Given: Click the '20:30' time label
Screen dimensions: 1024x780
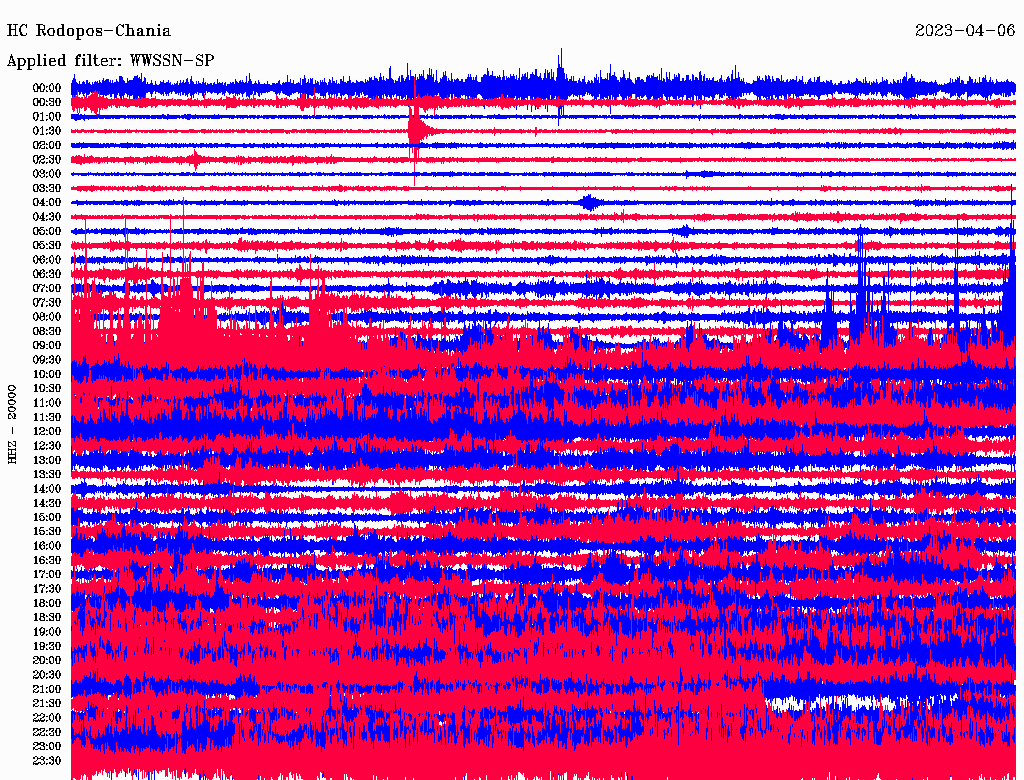Looking at the screenshot, I should (x=47, y=675).
